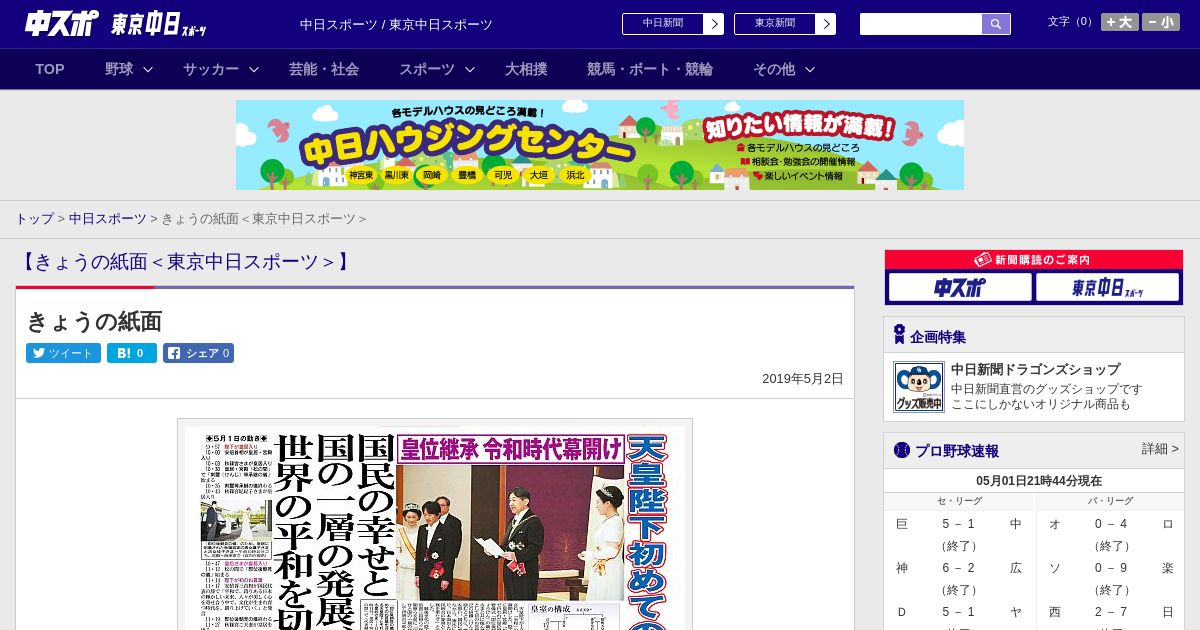Click the Hatena B! bookmark button
Screen dimensions: 1200x630
(132, 353)
